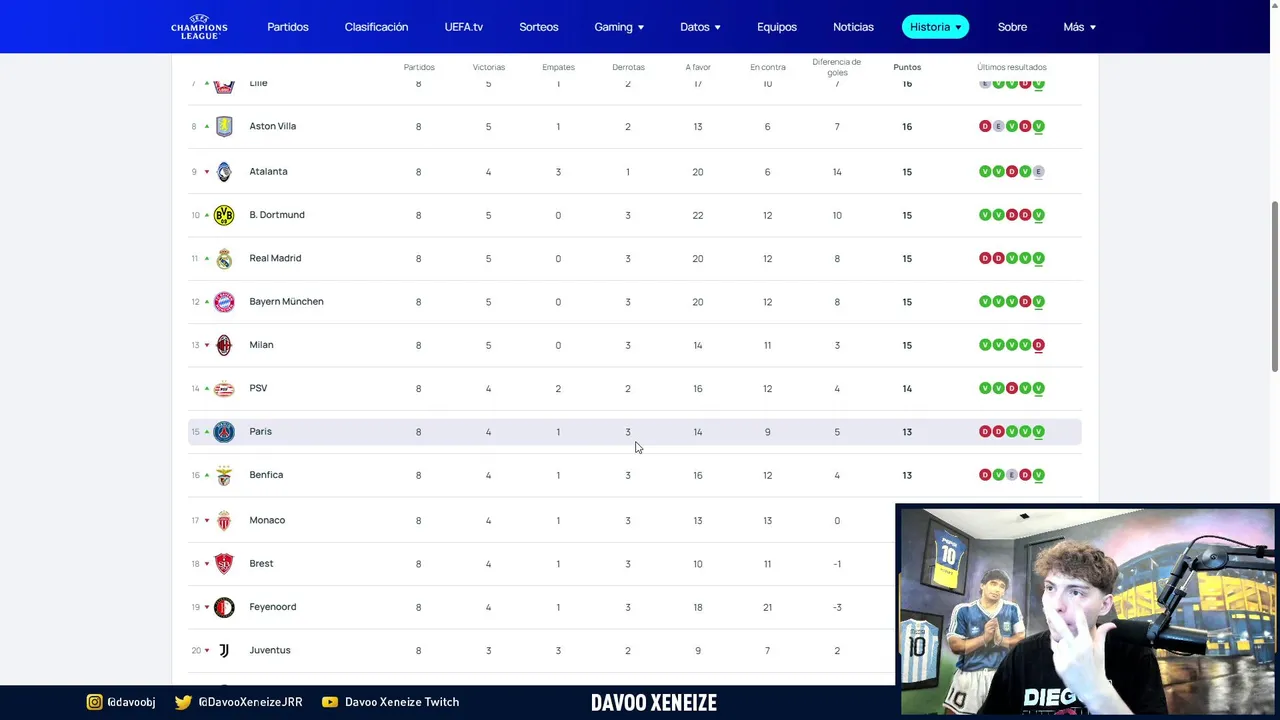Click the Benfica club crest
1280x720 pixels.
pos(224,475)
